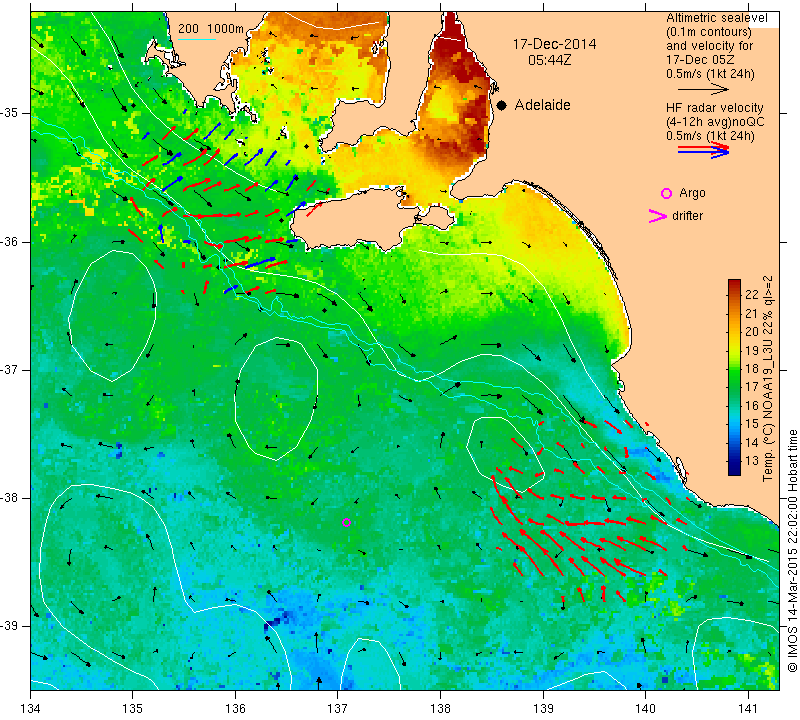Click the '13' value on the temperature scale
The height and width of the screenshot is (720, 800).
tap(752, 461)
